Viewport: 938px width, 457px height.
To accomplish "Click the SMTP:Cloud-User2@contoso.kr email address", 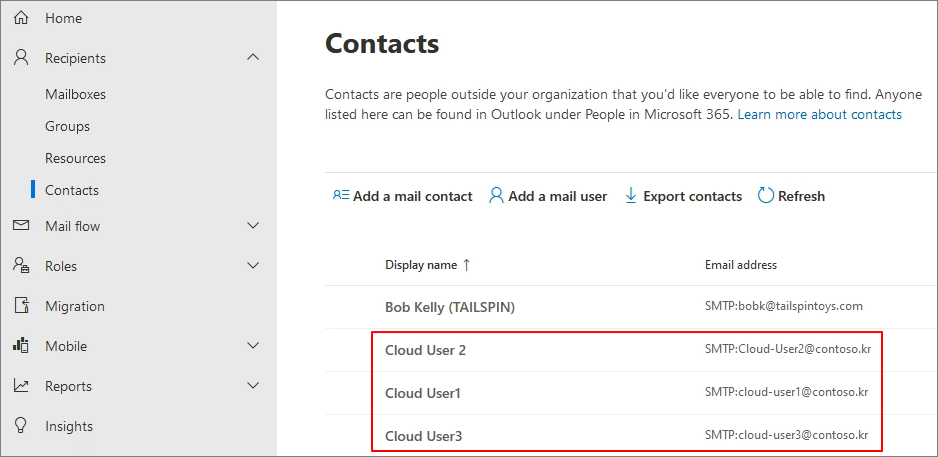I will [788, 349].
